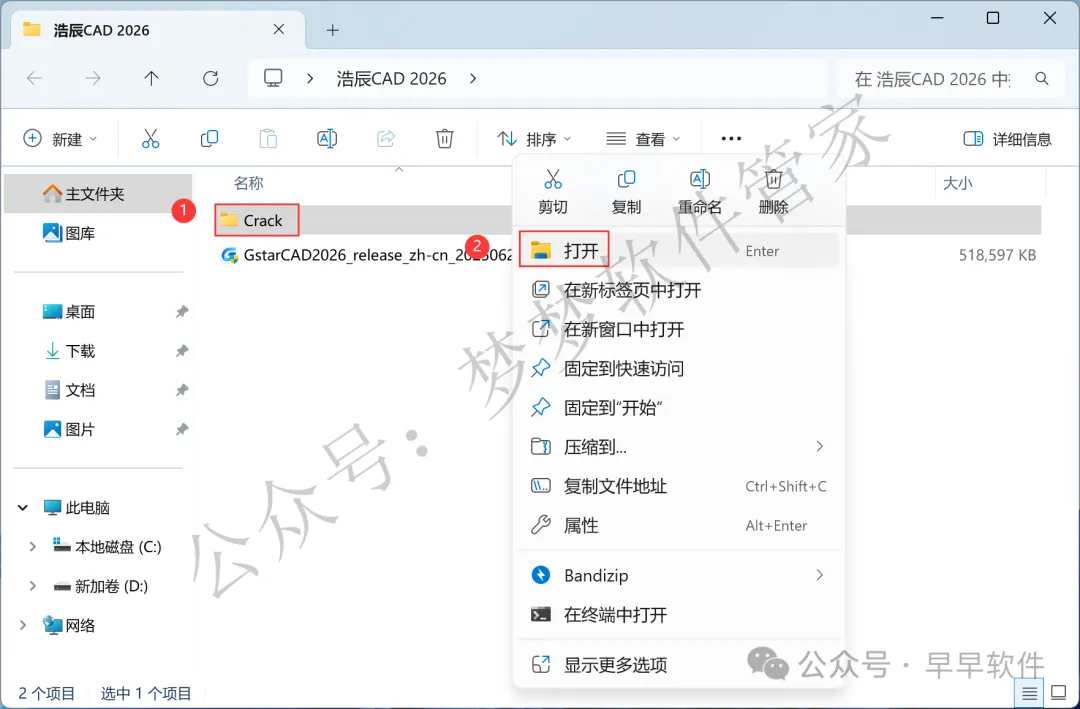Expand the chevron after 浩辰CAD 2026 in address bar

[473, 79]
